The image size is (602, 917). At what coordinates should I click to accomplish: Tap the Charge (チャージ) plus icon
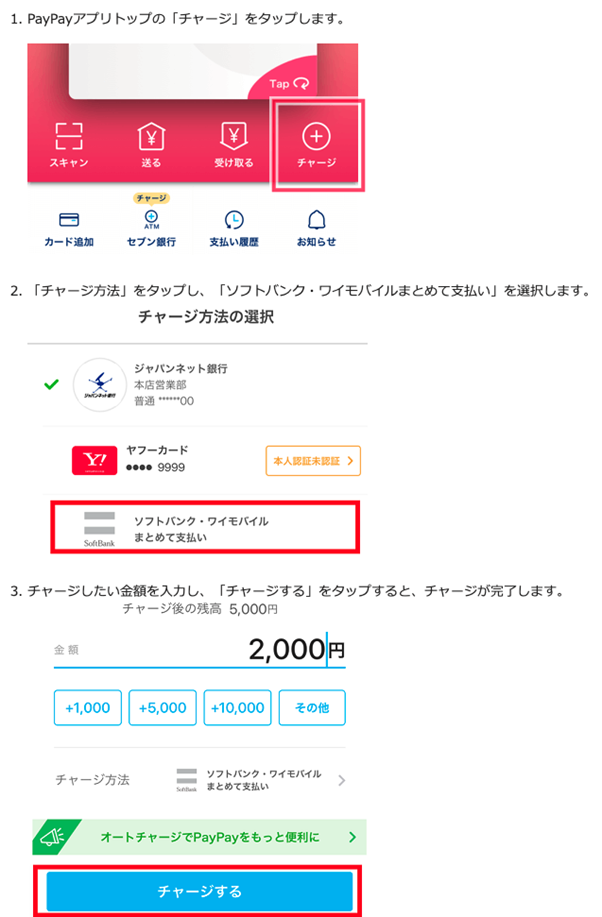(x=317, y=136)
